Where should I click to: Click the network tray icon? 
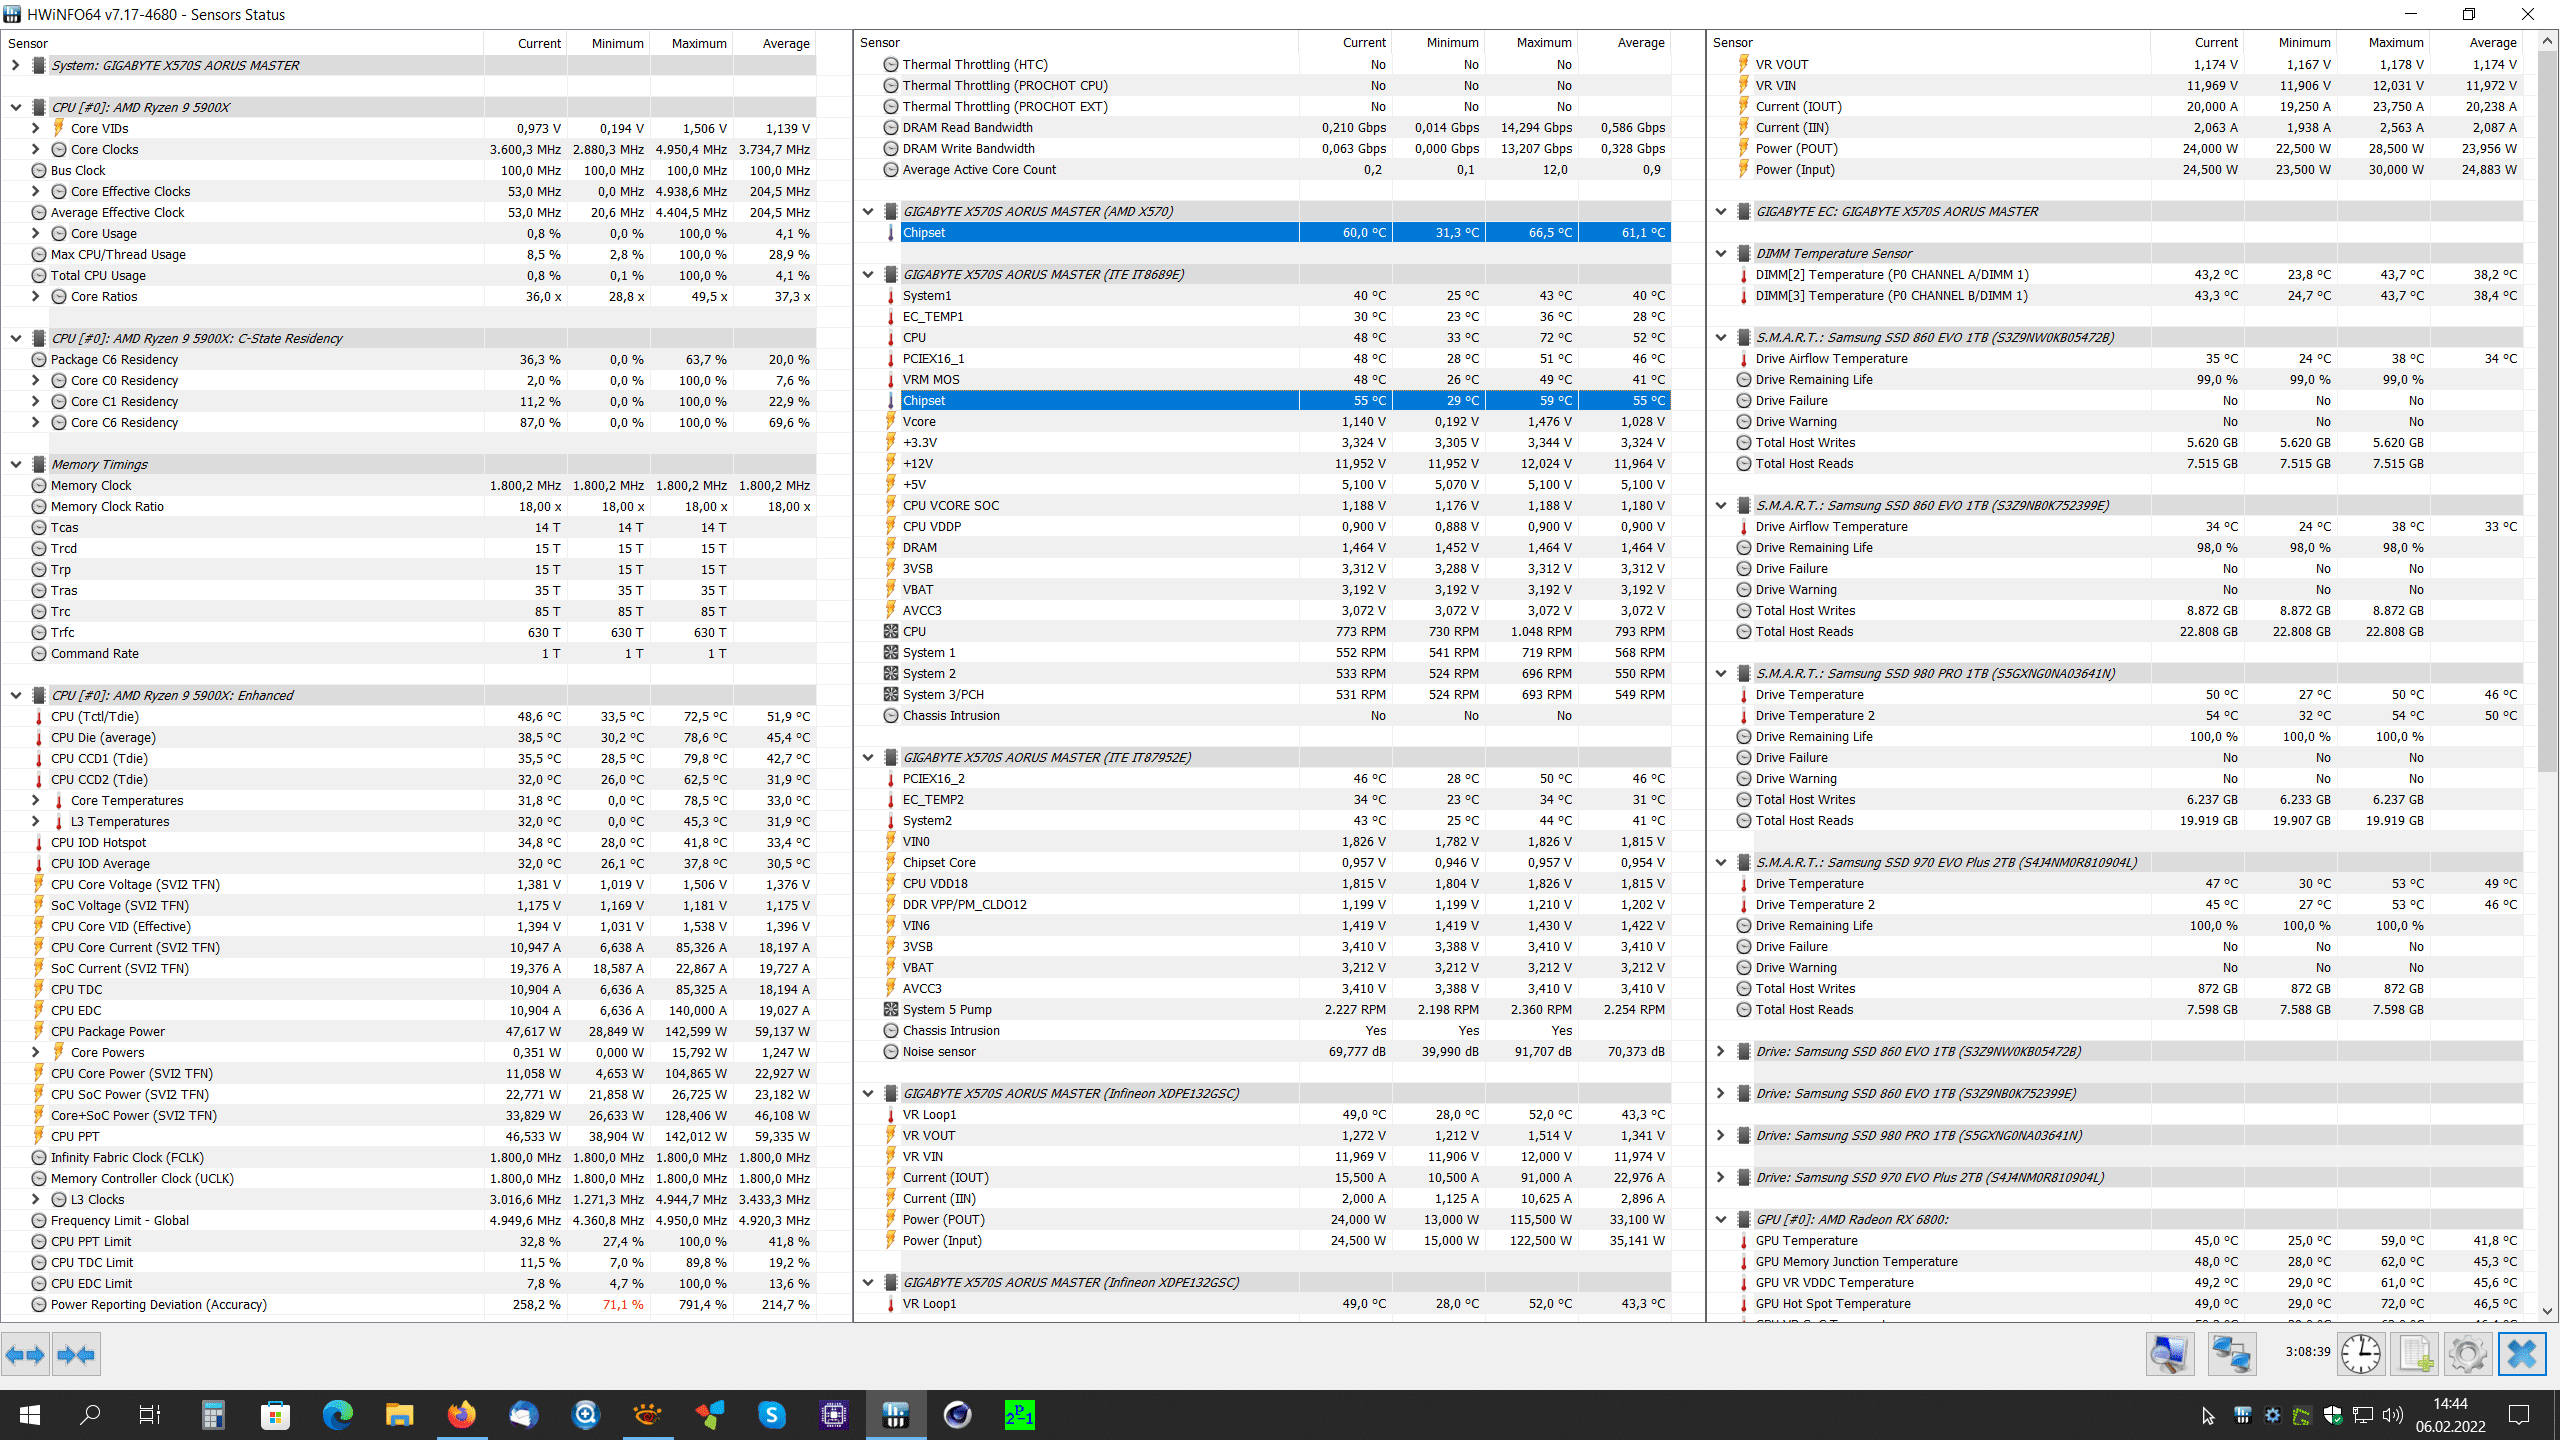2363,1415
